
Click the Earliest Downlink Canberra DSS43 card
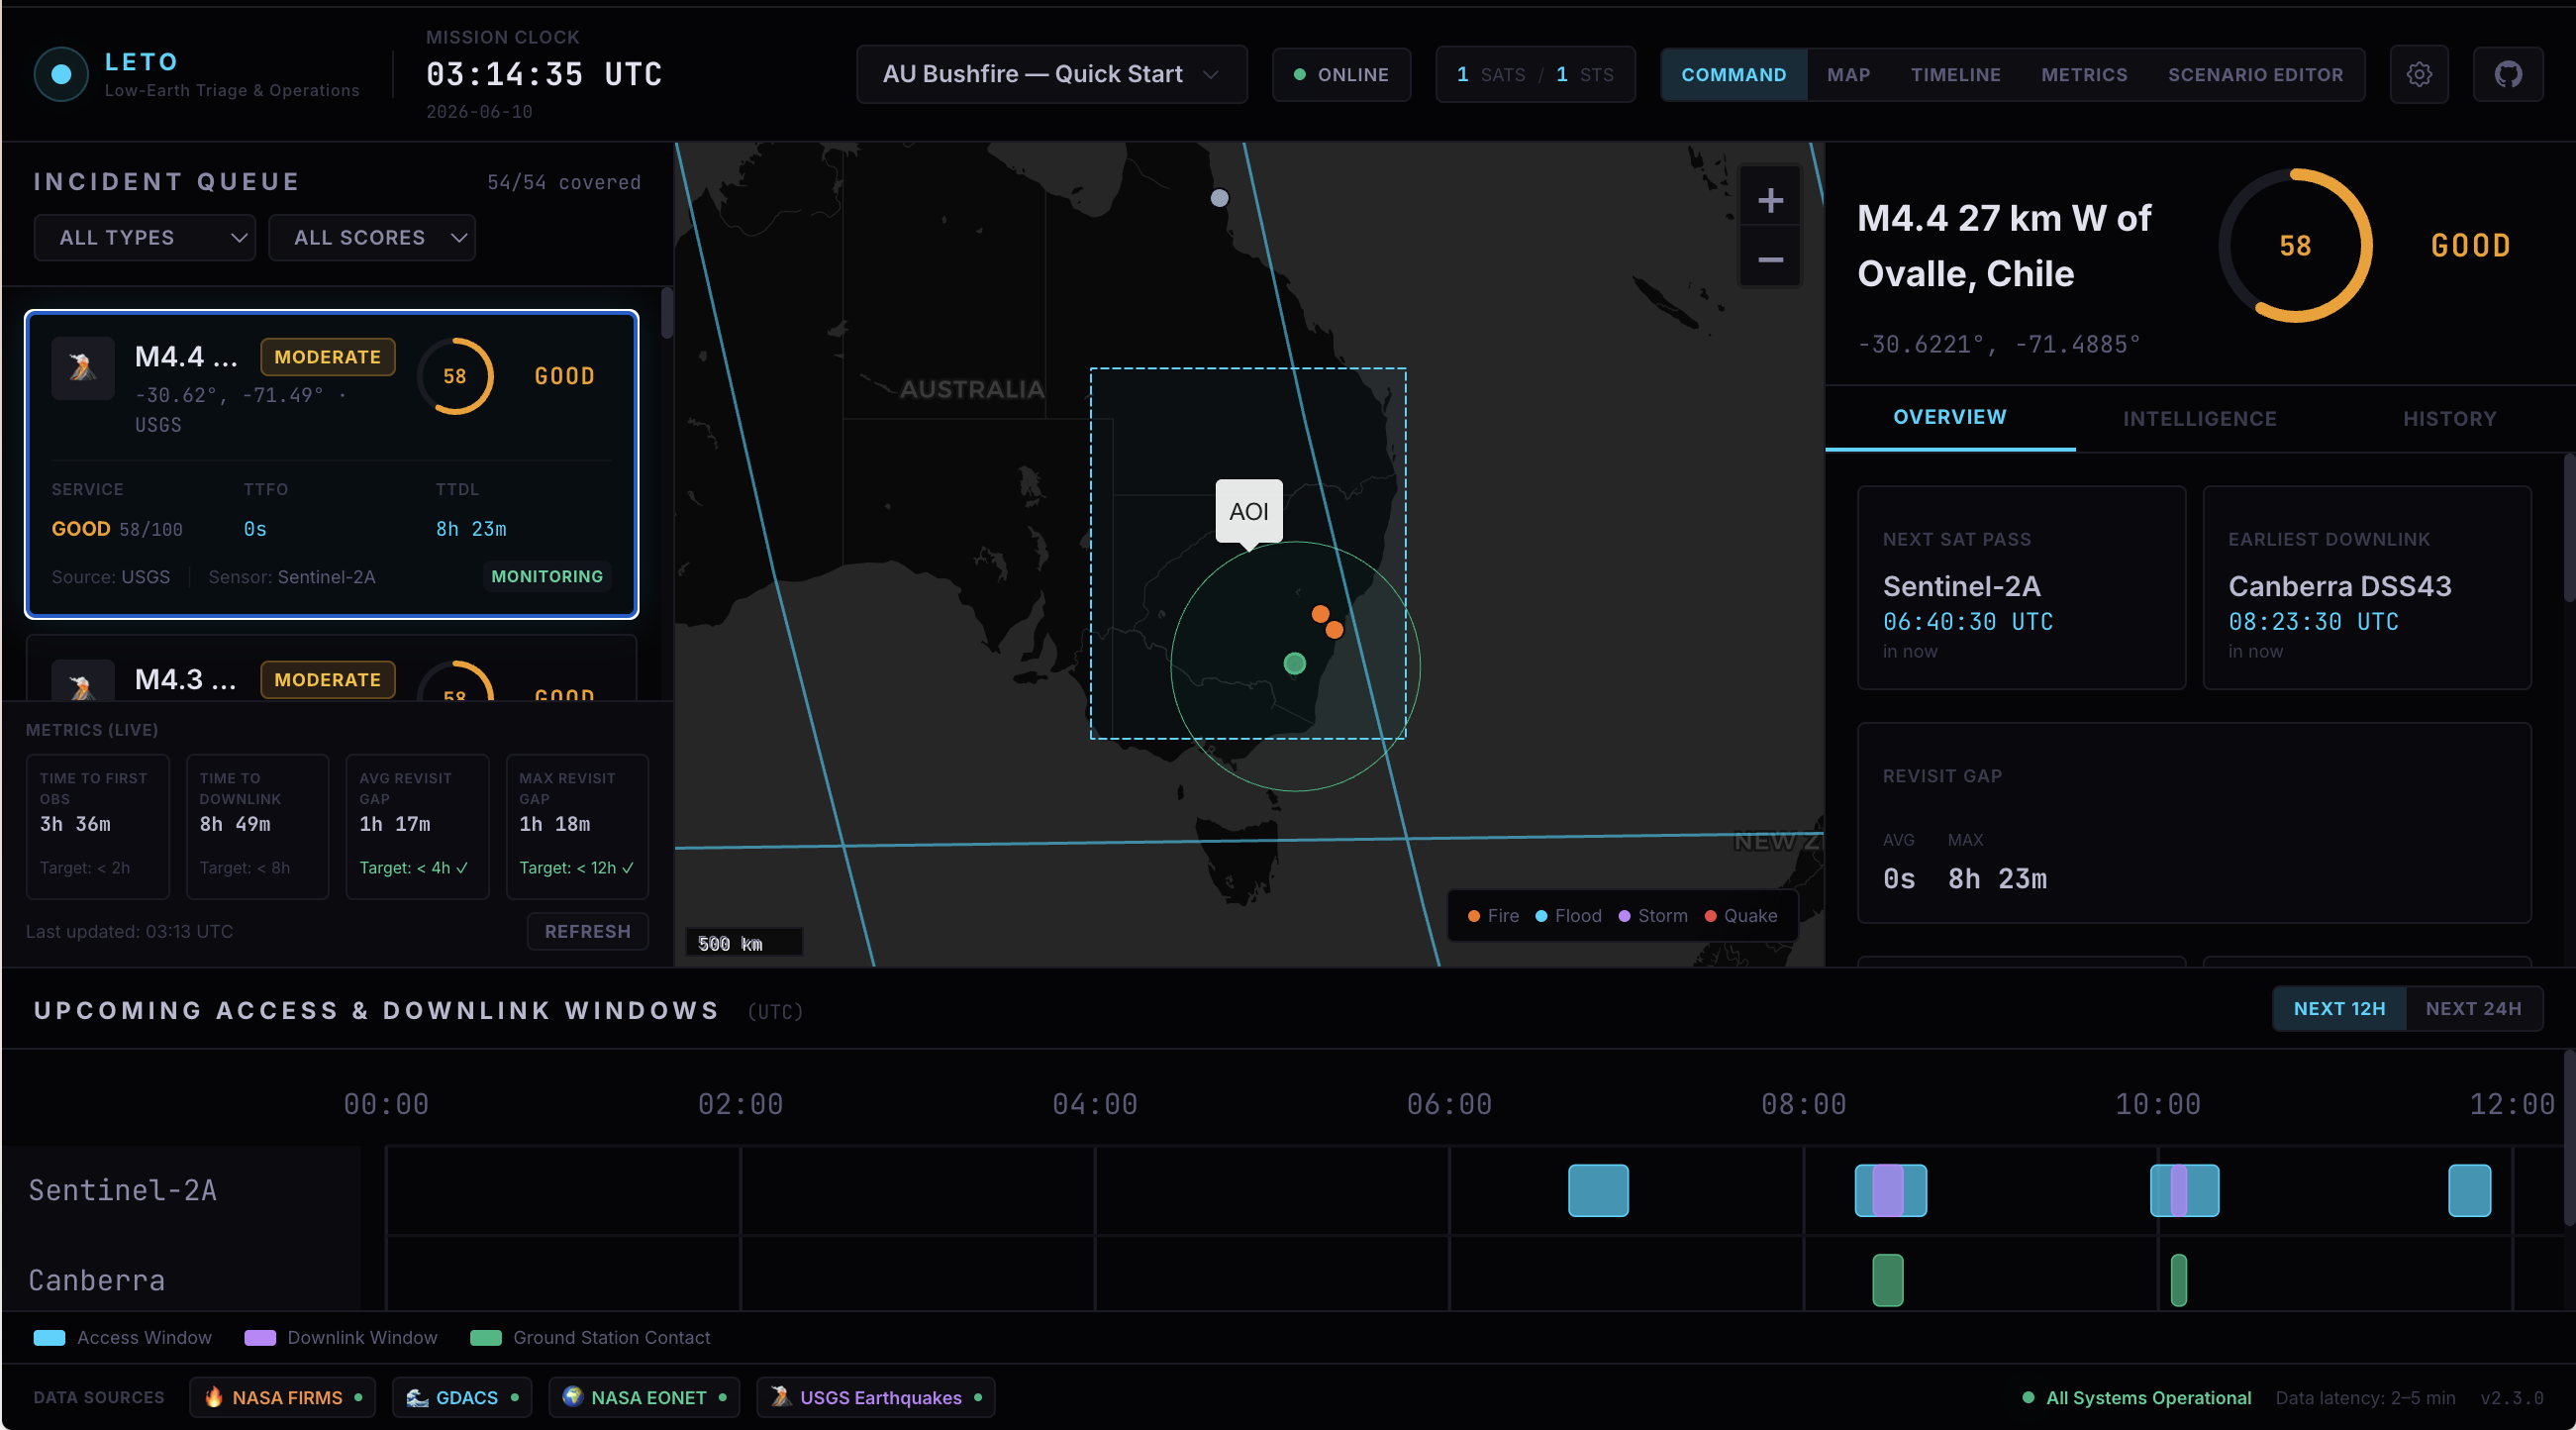(2366, 587)
